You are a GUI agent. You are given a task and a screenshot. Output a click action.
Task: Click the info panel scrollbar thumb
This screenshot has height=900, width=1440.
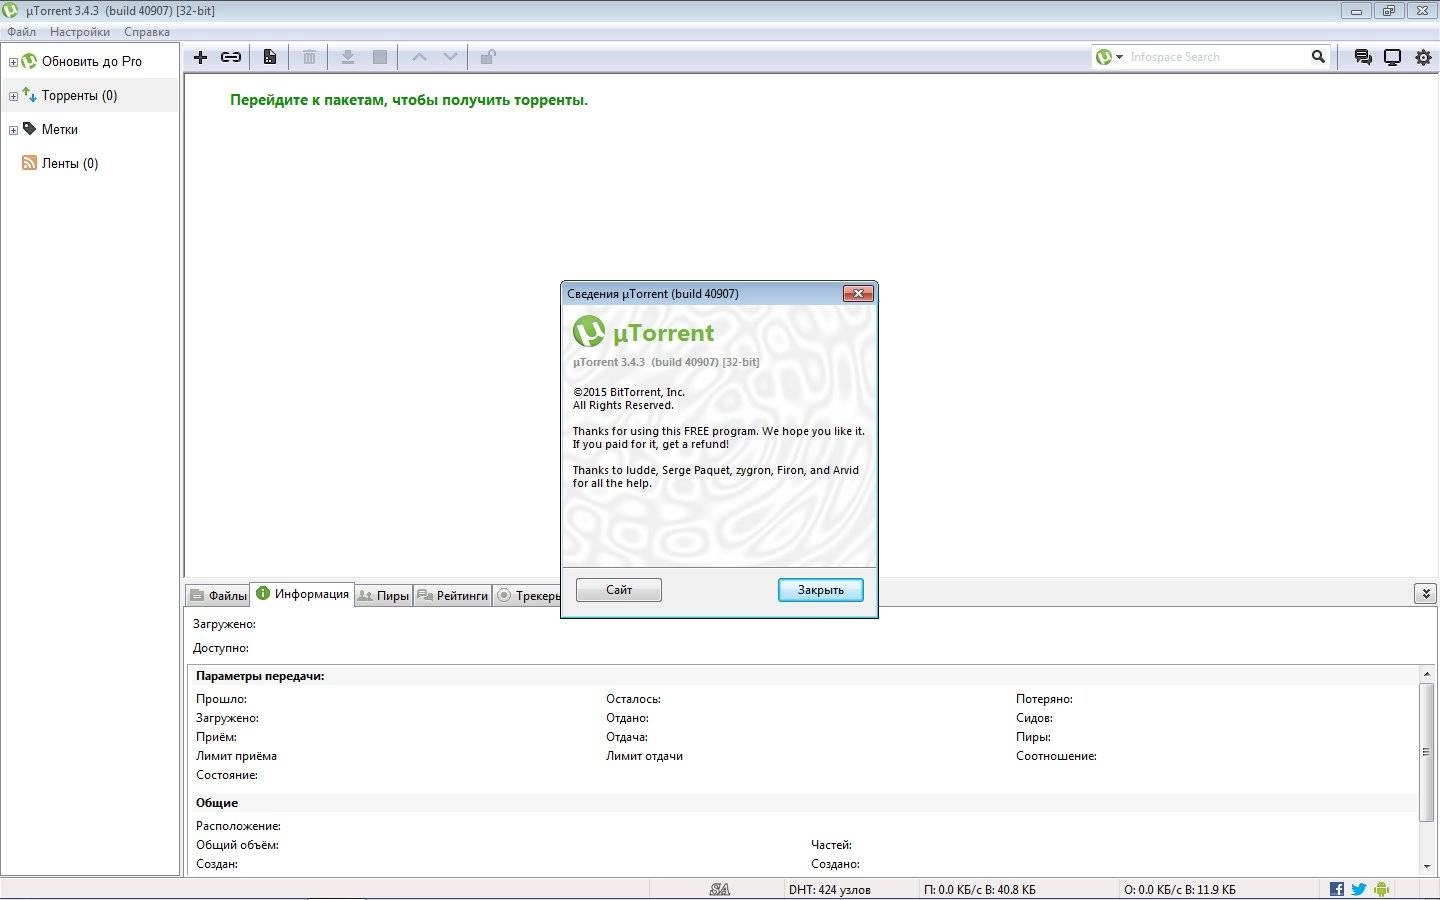(x=1427, y=752)
